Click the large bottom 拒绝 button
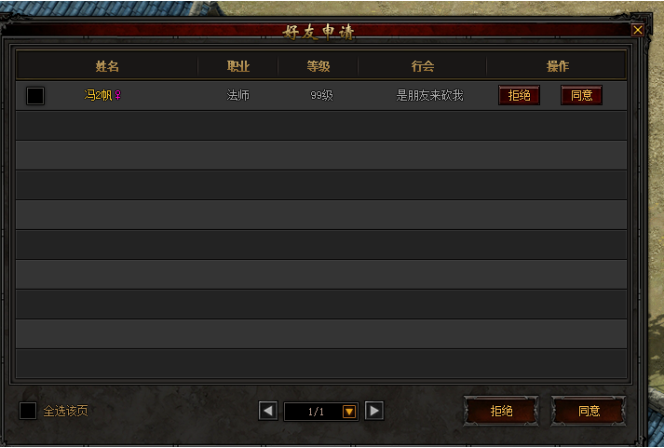This screenshot has width=664, height=448. [x=501, y=411]
